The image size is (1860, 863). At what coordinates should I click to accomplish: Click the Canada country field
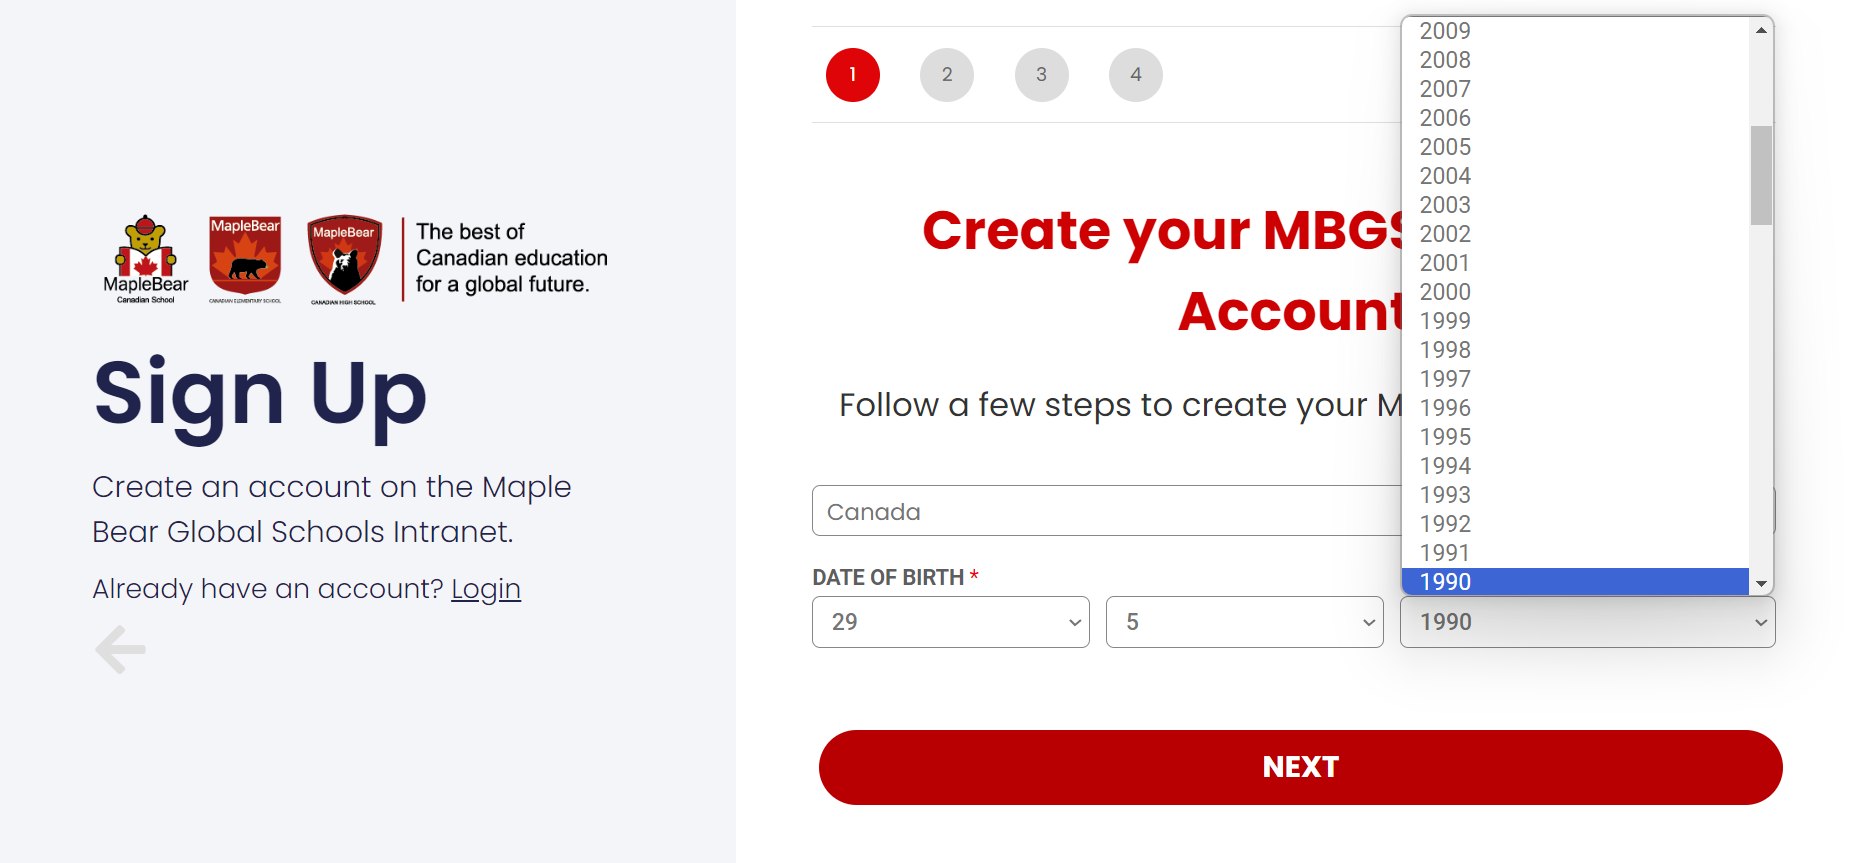(1107, 511)
